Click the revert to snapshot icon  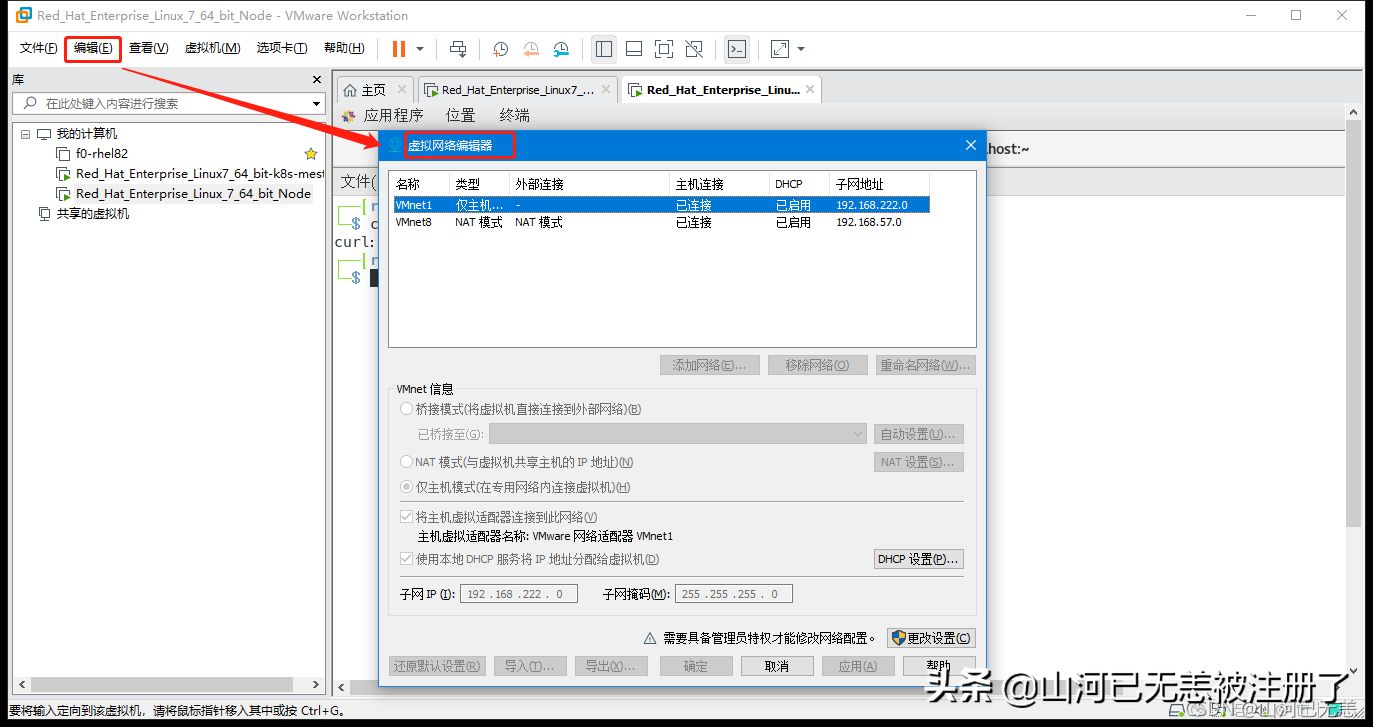pyautogui.click(x=531, y=48)
